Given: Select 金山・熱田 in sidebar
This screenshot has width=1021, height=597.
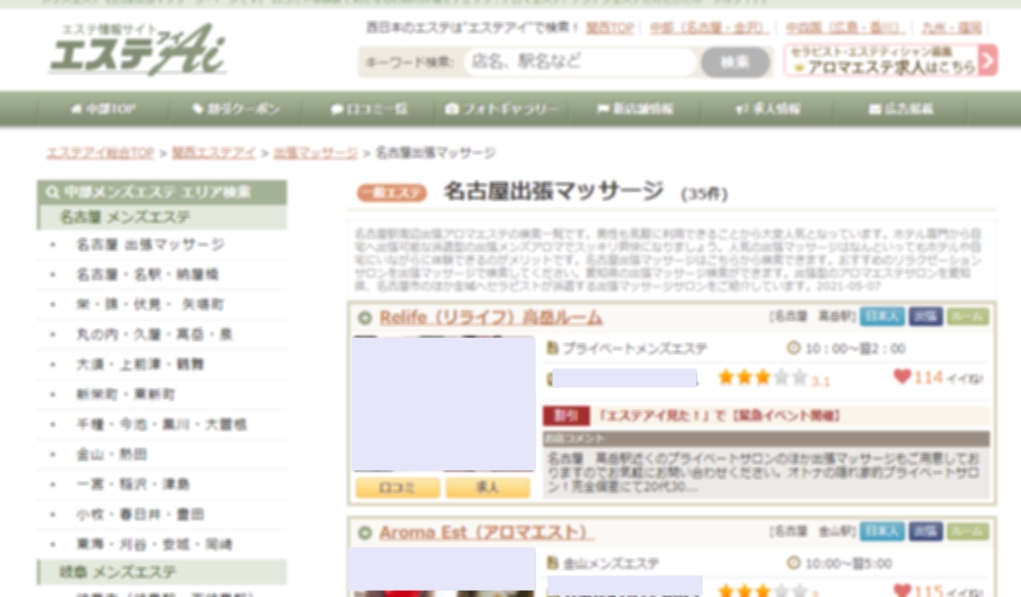Looking at the screenshot, I should click(111, 454).
